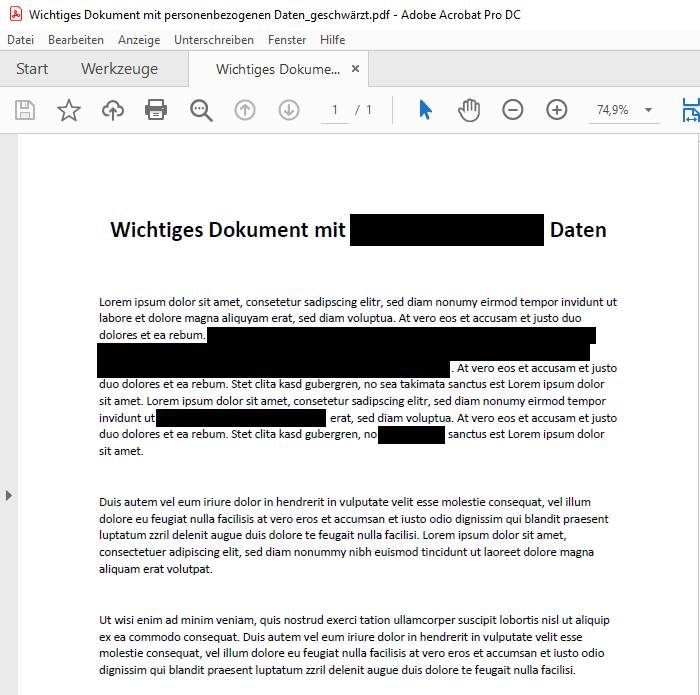Close the Wichtiges Dokument tab
This screenshot has height=695, width=700.
tap(355, 69)
